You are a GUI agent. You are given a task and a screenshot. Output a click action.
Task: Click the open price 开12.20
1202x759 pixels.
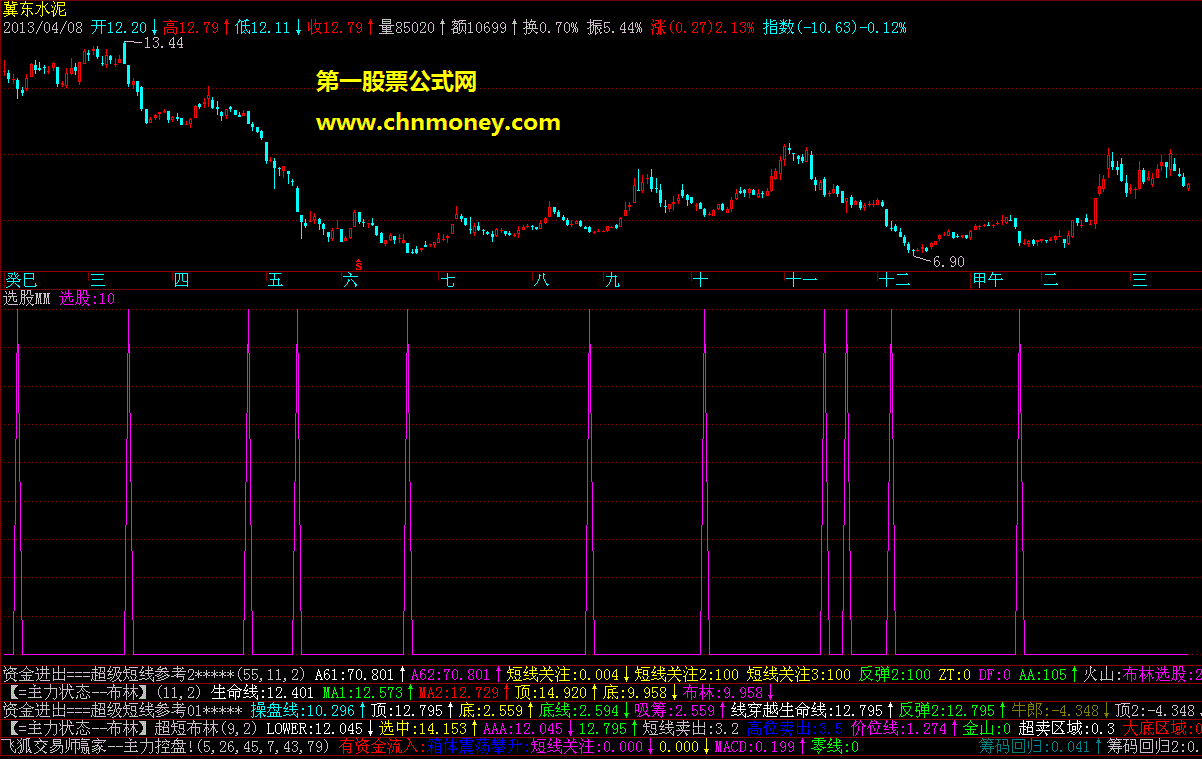119,27
